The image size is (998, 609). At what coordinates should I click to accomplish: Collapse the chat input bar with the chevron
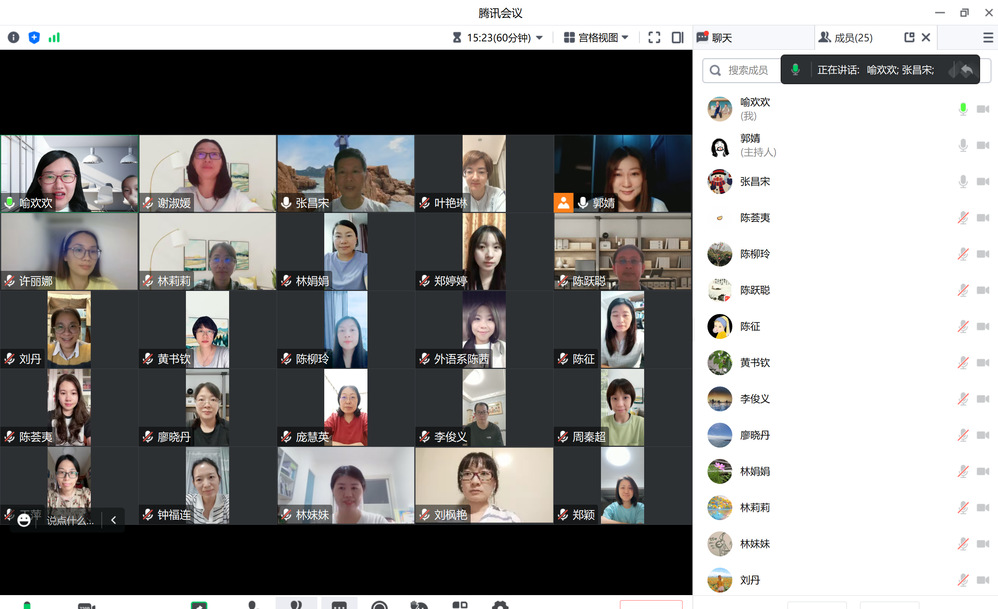click(x=113, y=520)
